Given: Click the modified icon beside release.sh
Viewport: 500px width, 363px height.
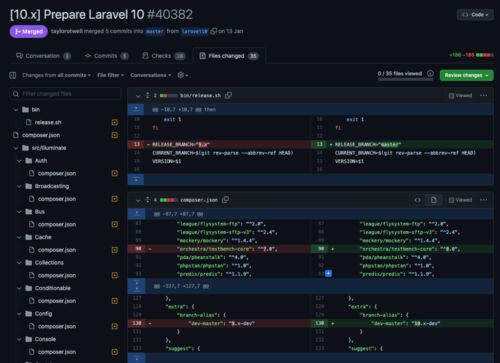Looking at the screenshot, I should tap(115, 122).
